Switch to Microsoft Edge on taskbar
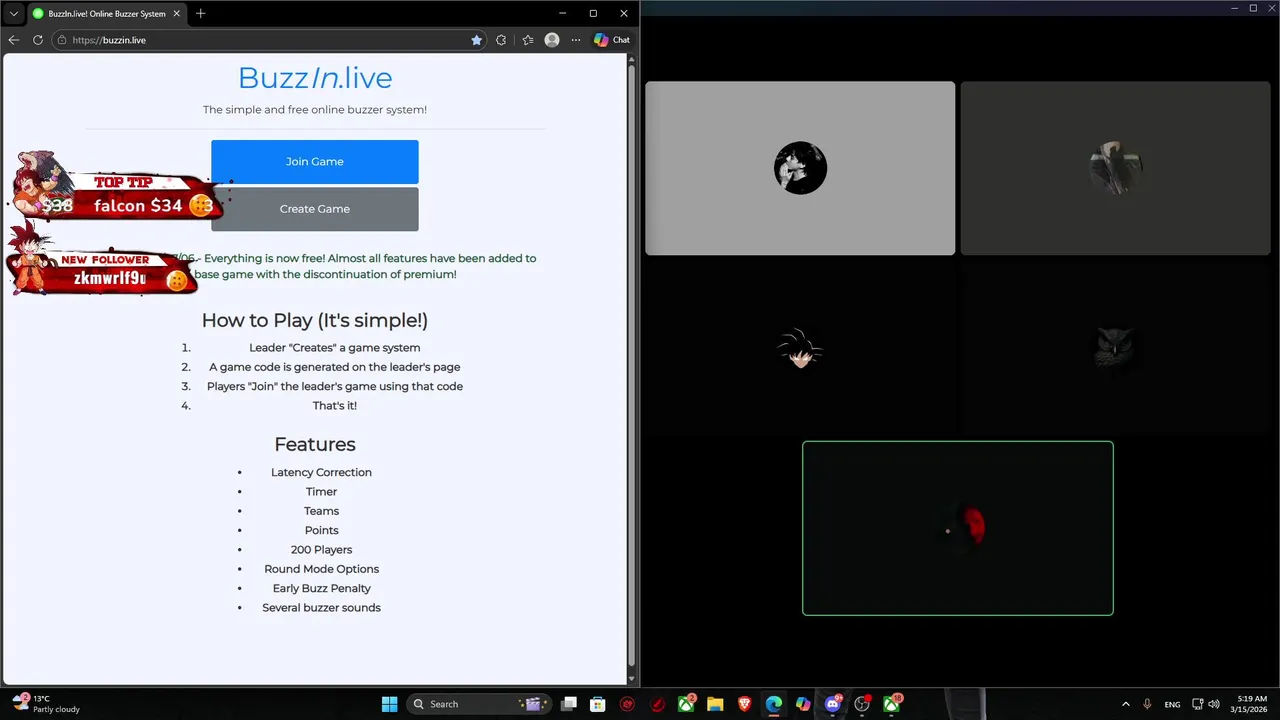 [x=774, y=704]
